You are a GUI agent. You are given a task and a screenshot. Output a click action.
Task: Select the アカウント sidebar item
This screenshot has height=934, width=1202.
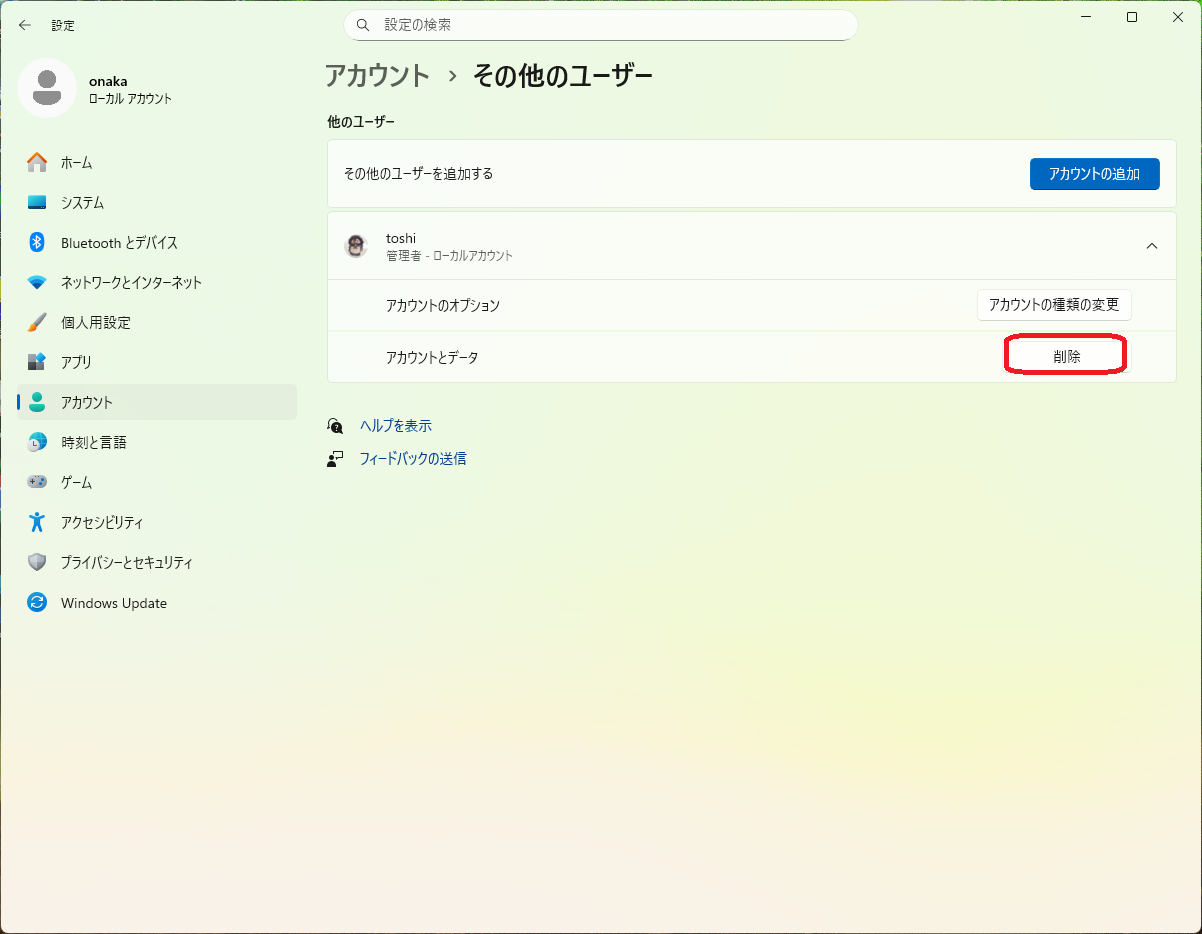pyautogui.click(x=157, y=402)
